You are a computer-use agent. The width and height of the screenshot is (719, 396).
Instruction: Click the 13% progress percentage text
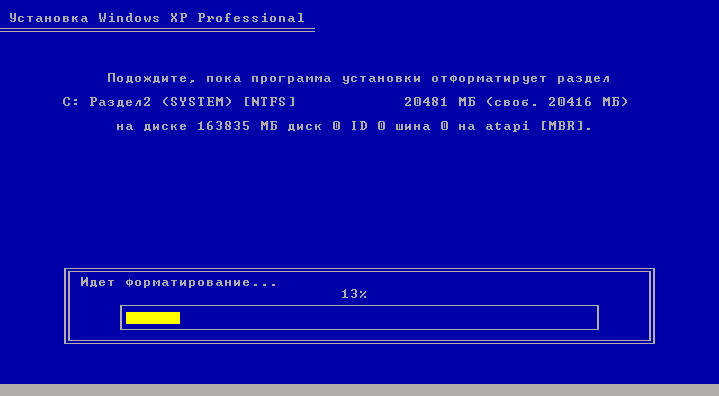tap(354, 294)
